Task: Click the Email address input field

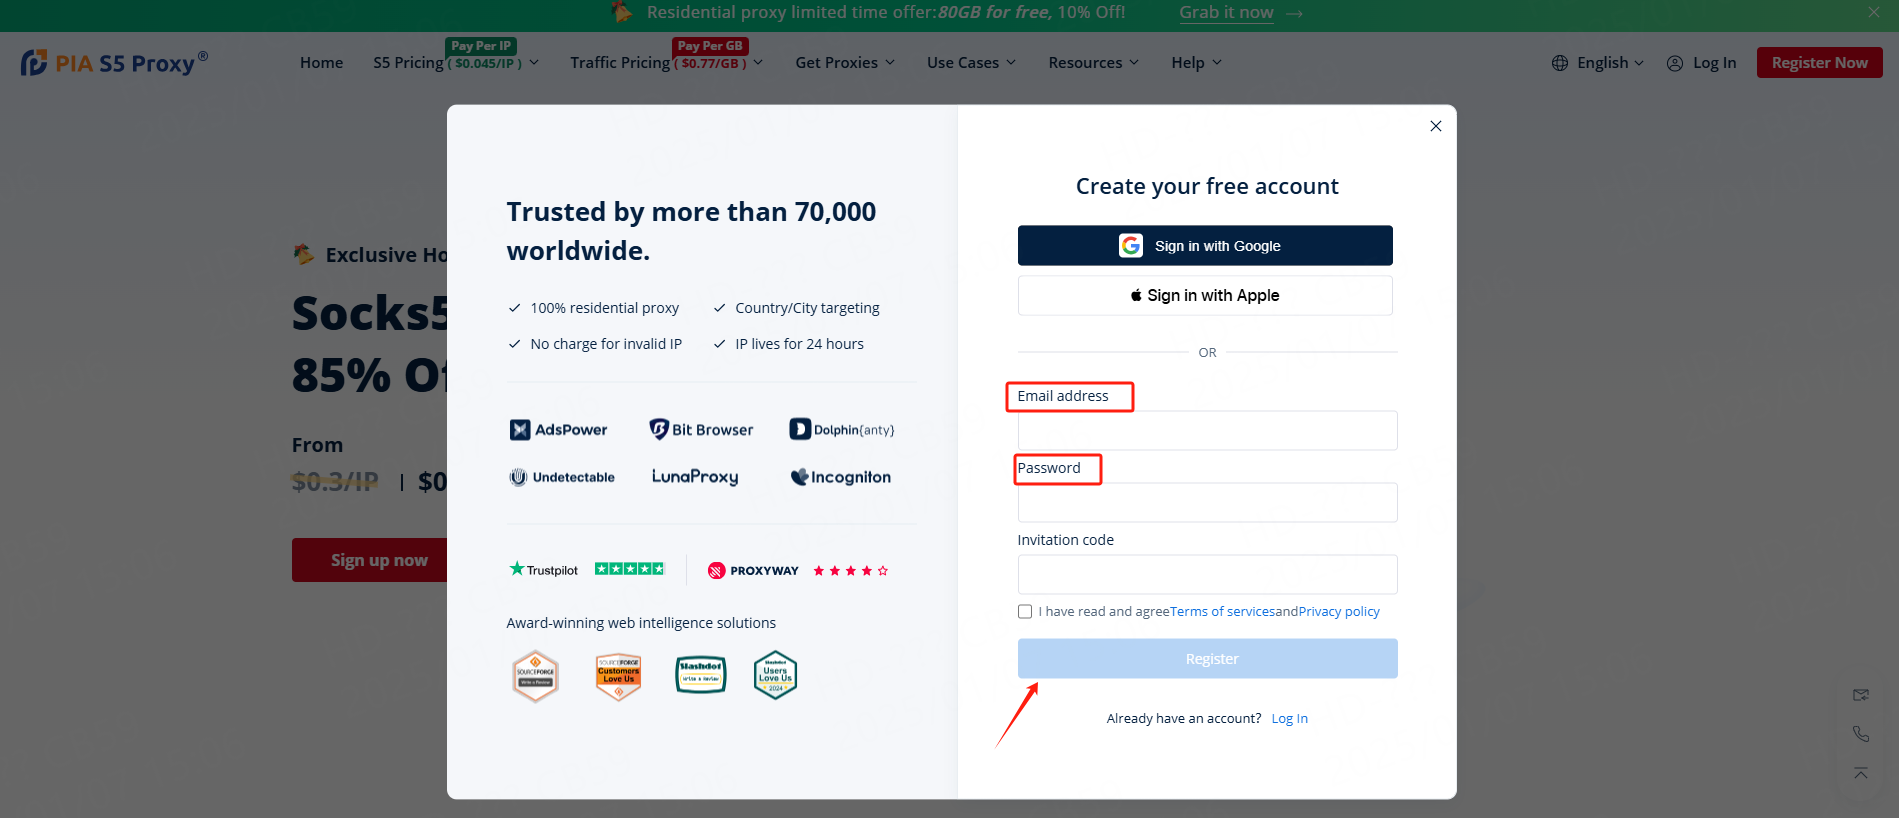Action: pyautogui.click(x=1207, y=431)
